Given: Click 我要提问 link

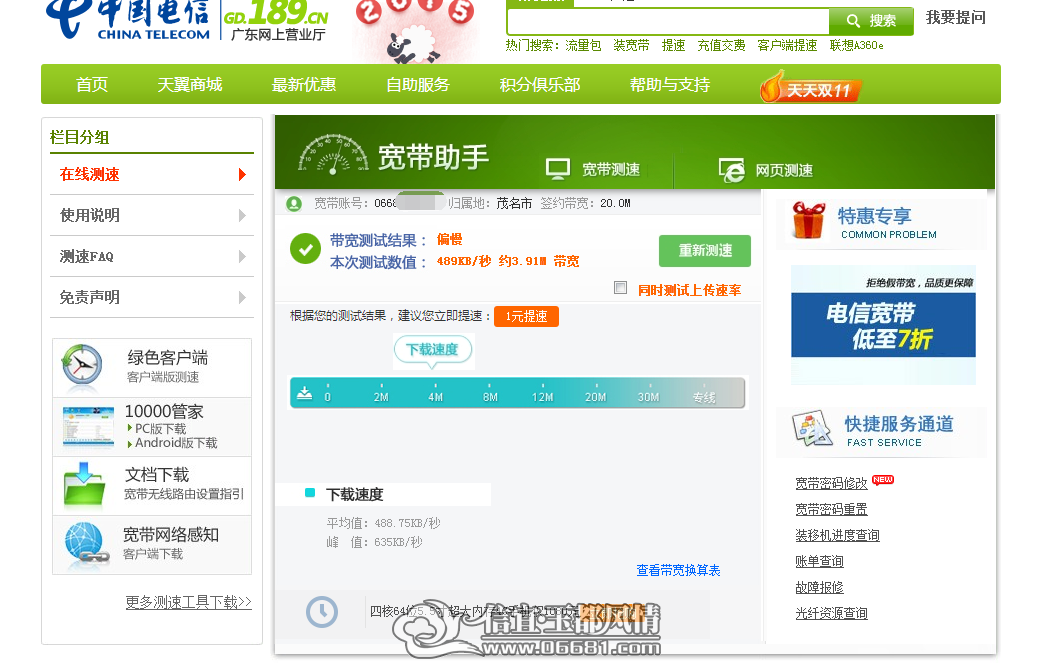Looking at the screenshot, I should 955,17.
